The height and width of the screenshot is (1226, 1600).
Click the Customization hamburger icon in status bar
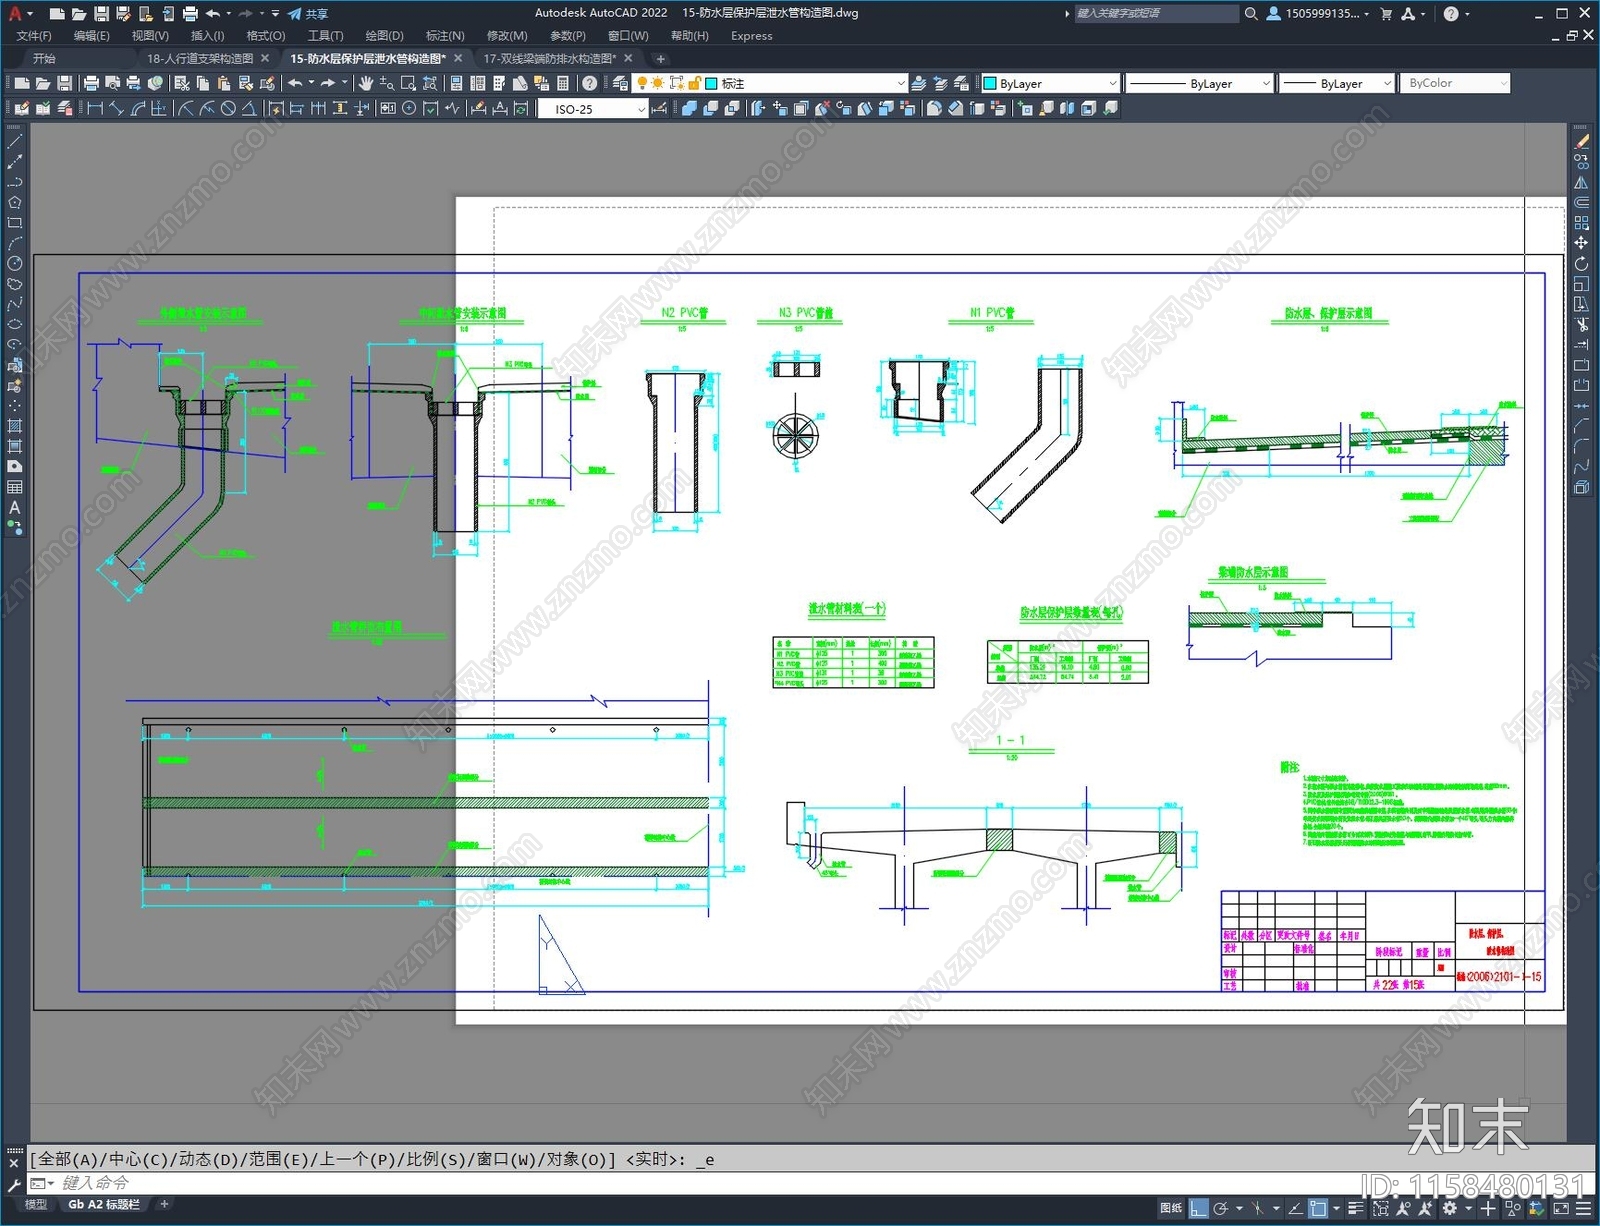click(1583, 1208)
